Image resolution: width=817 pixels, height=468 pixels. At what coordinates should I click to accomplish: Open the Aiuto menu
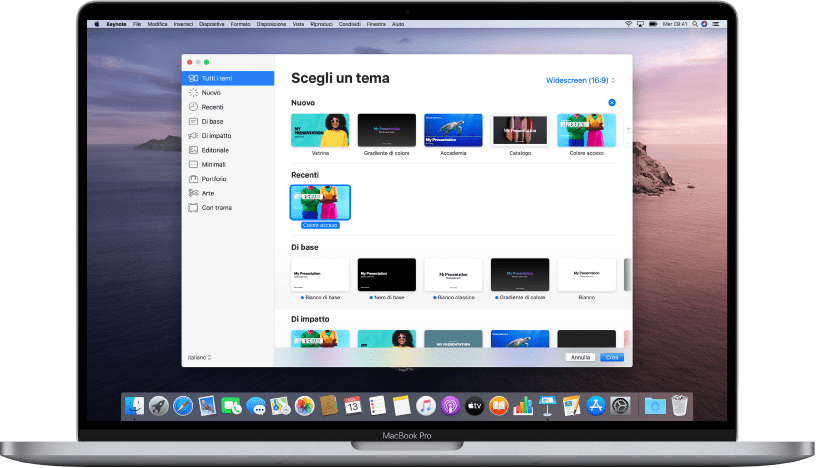pos(398,24)
